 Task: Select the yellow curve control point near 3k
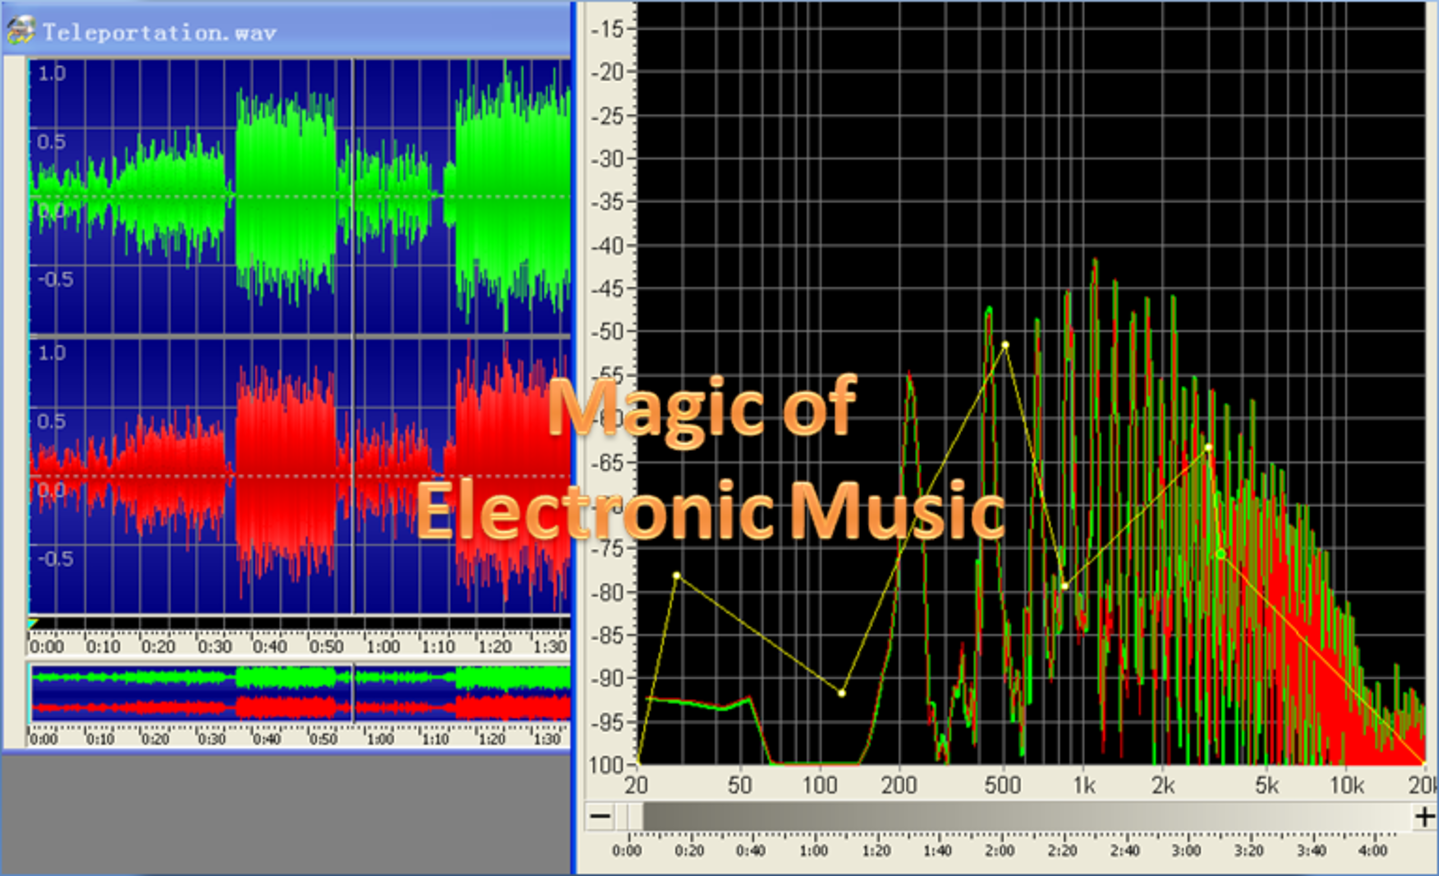point(1208,447)
